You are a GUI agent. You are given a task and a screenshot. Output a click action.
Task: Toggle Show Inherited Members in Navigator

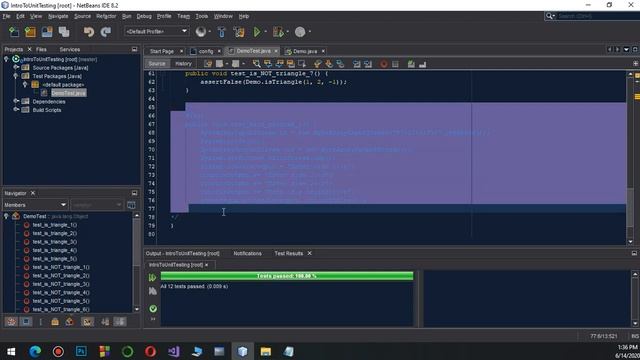coord(11,322)
